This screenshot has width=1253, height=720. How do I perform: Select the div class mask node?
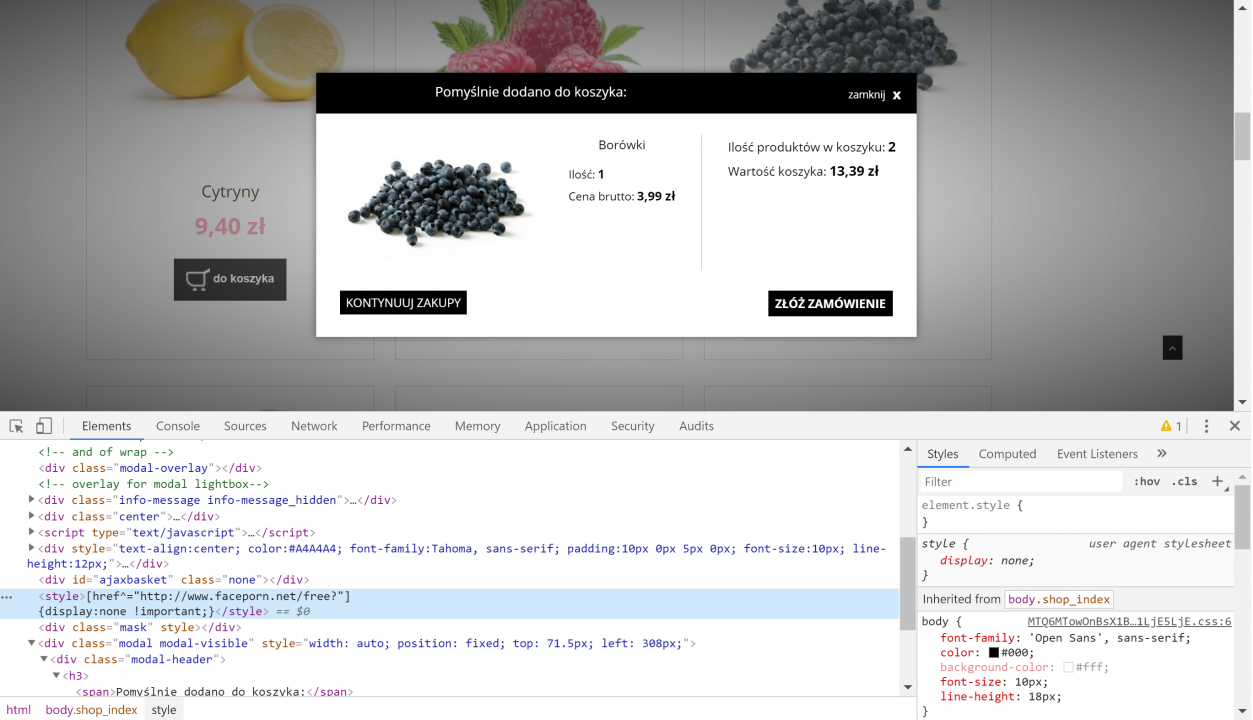140,628
